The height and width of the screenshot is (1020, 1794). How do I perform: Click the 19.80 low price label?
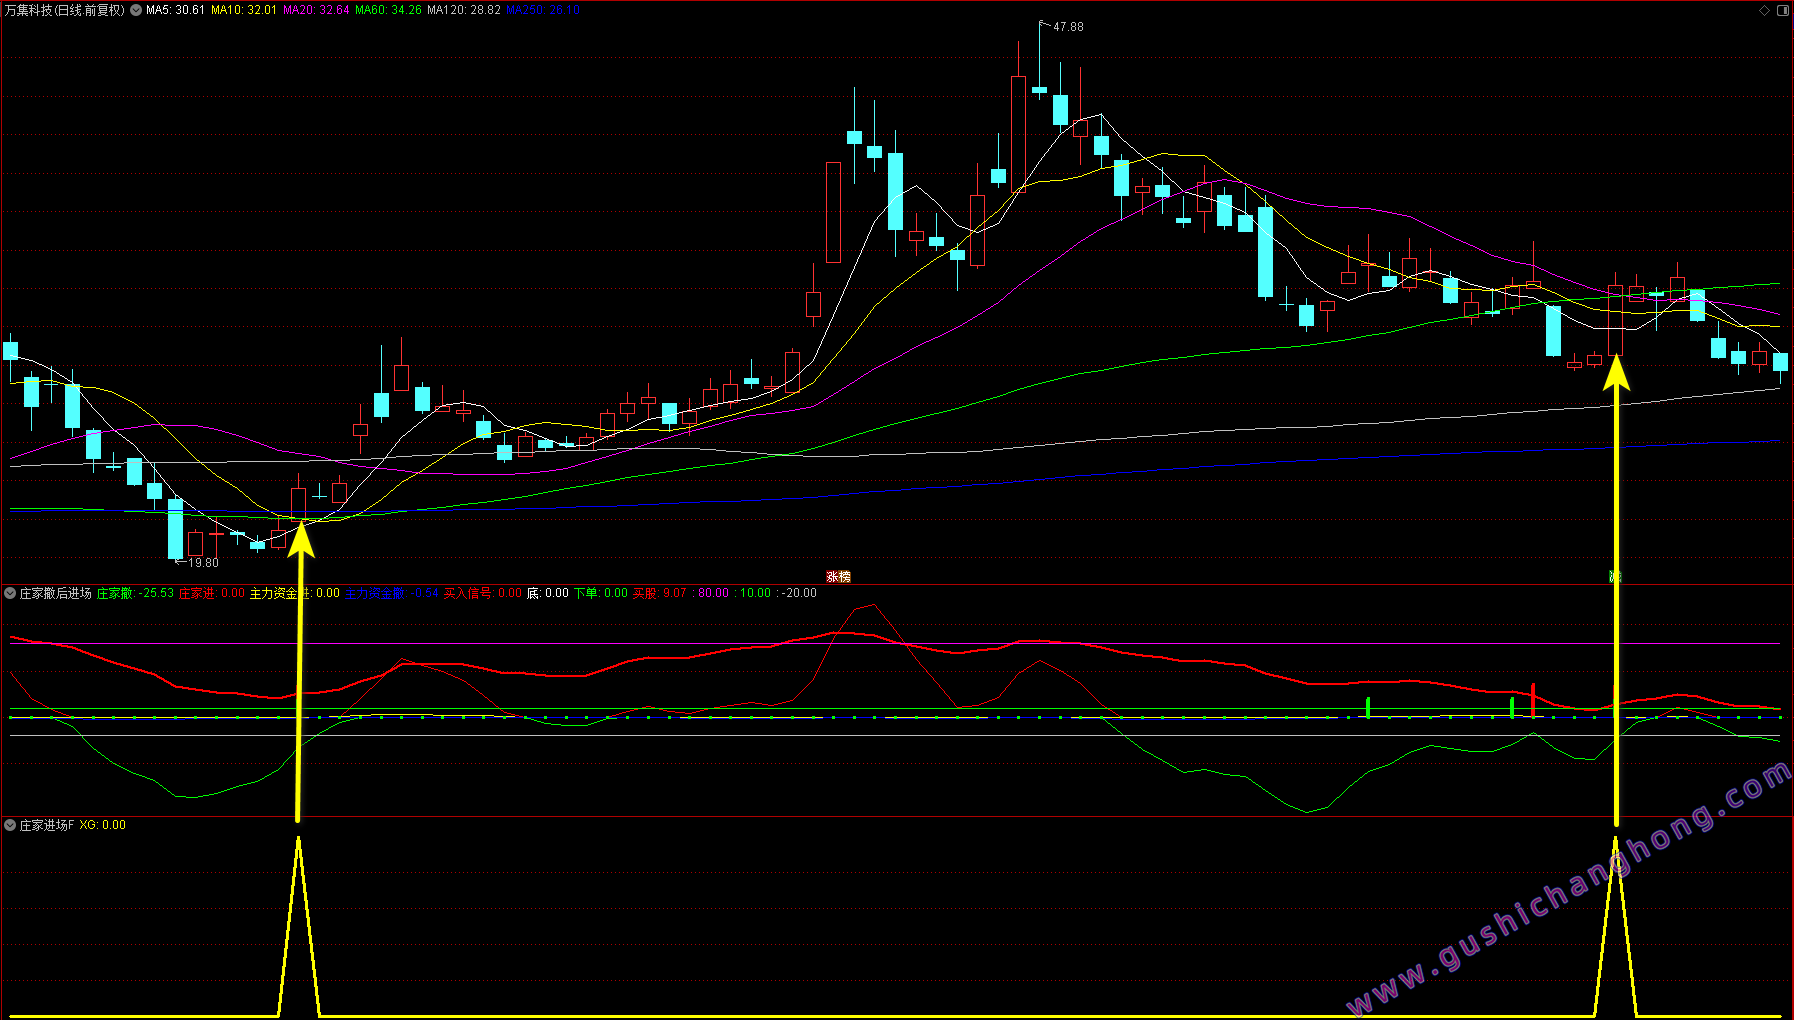click(203, 563)
